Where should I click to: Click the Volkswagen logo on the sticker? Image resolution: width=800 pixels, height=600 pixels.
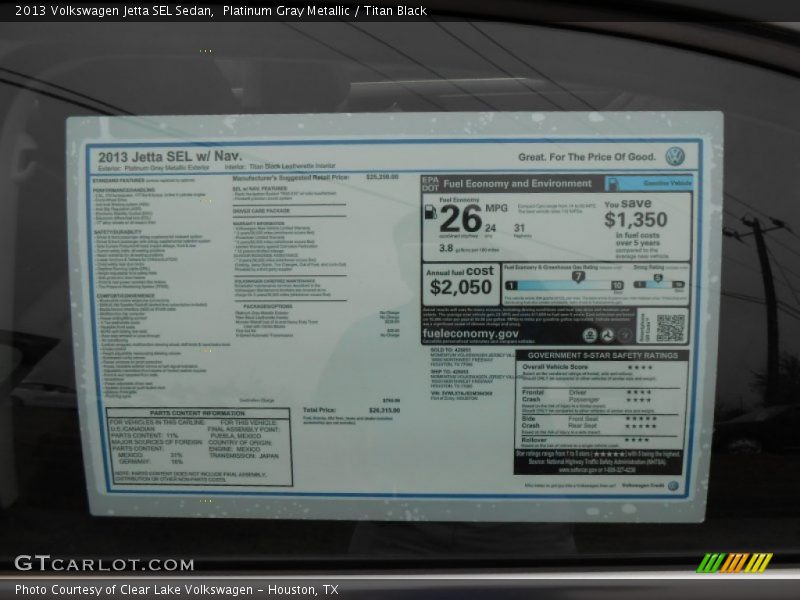674,156
